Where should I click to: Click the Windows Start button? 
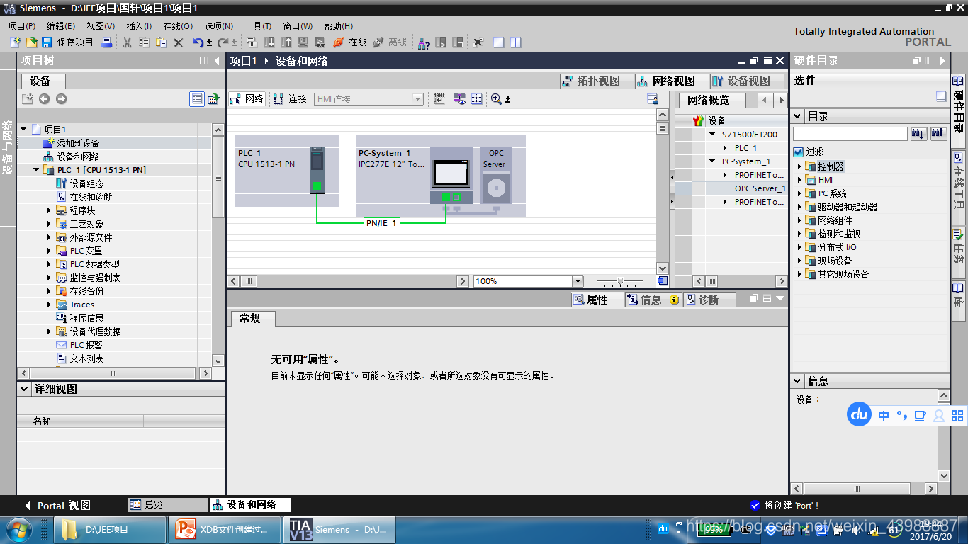19,530
